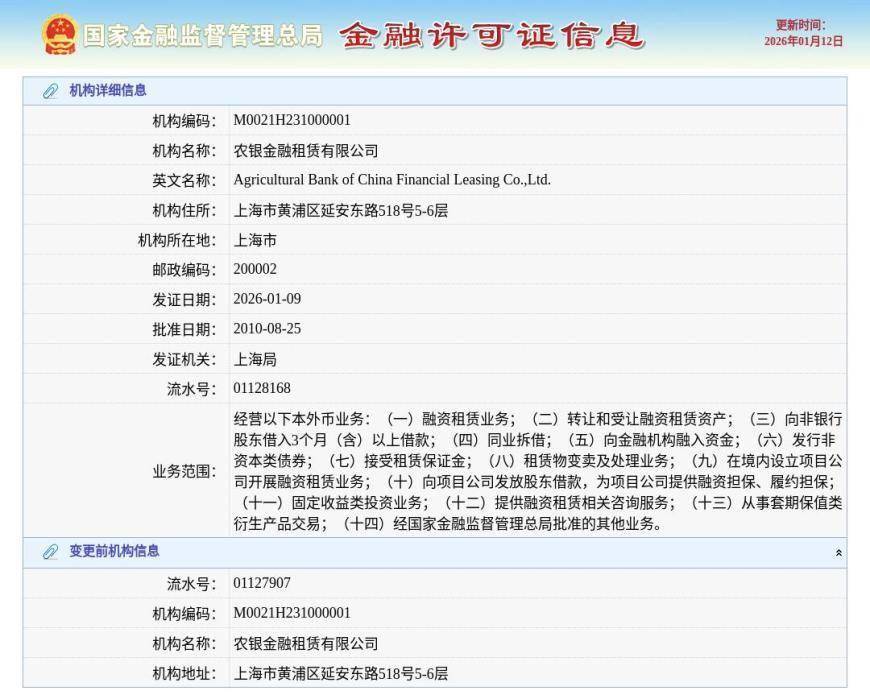Click the paperclip icon beside 机构详细信息
870x699 pixels.
point(50,90)
